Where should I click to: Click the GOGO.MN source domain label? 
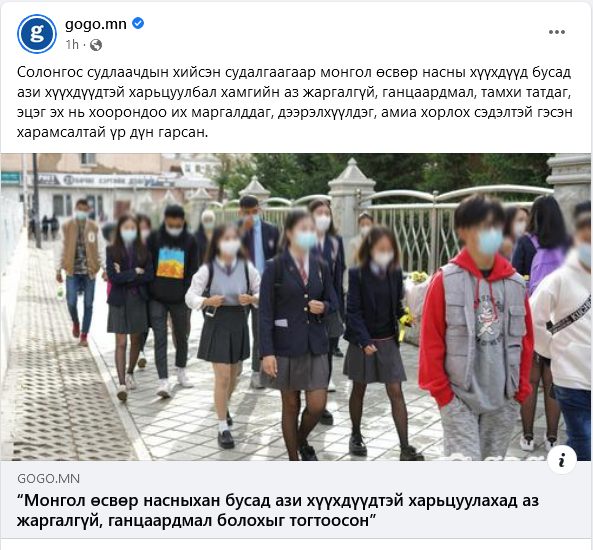pos(48,479)
